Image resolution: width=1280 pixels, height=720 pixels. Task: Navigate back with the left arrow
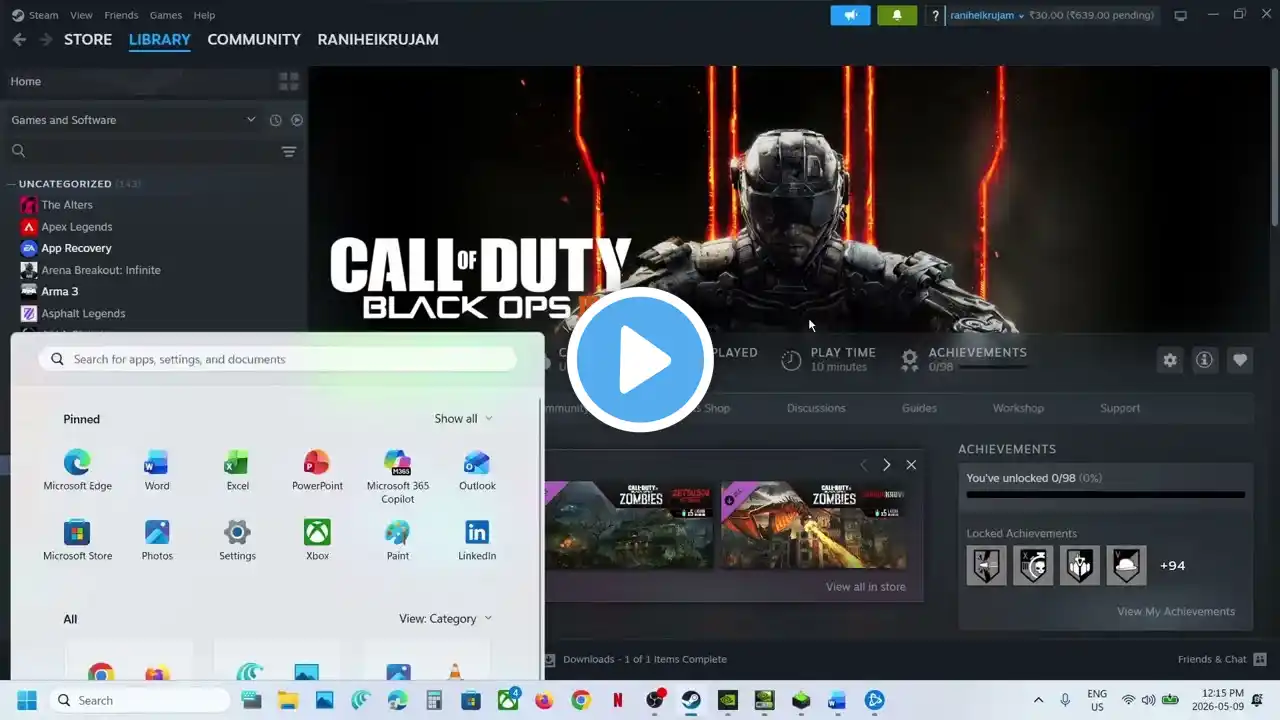click(20, 40)
